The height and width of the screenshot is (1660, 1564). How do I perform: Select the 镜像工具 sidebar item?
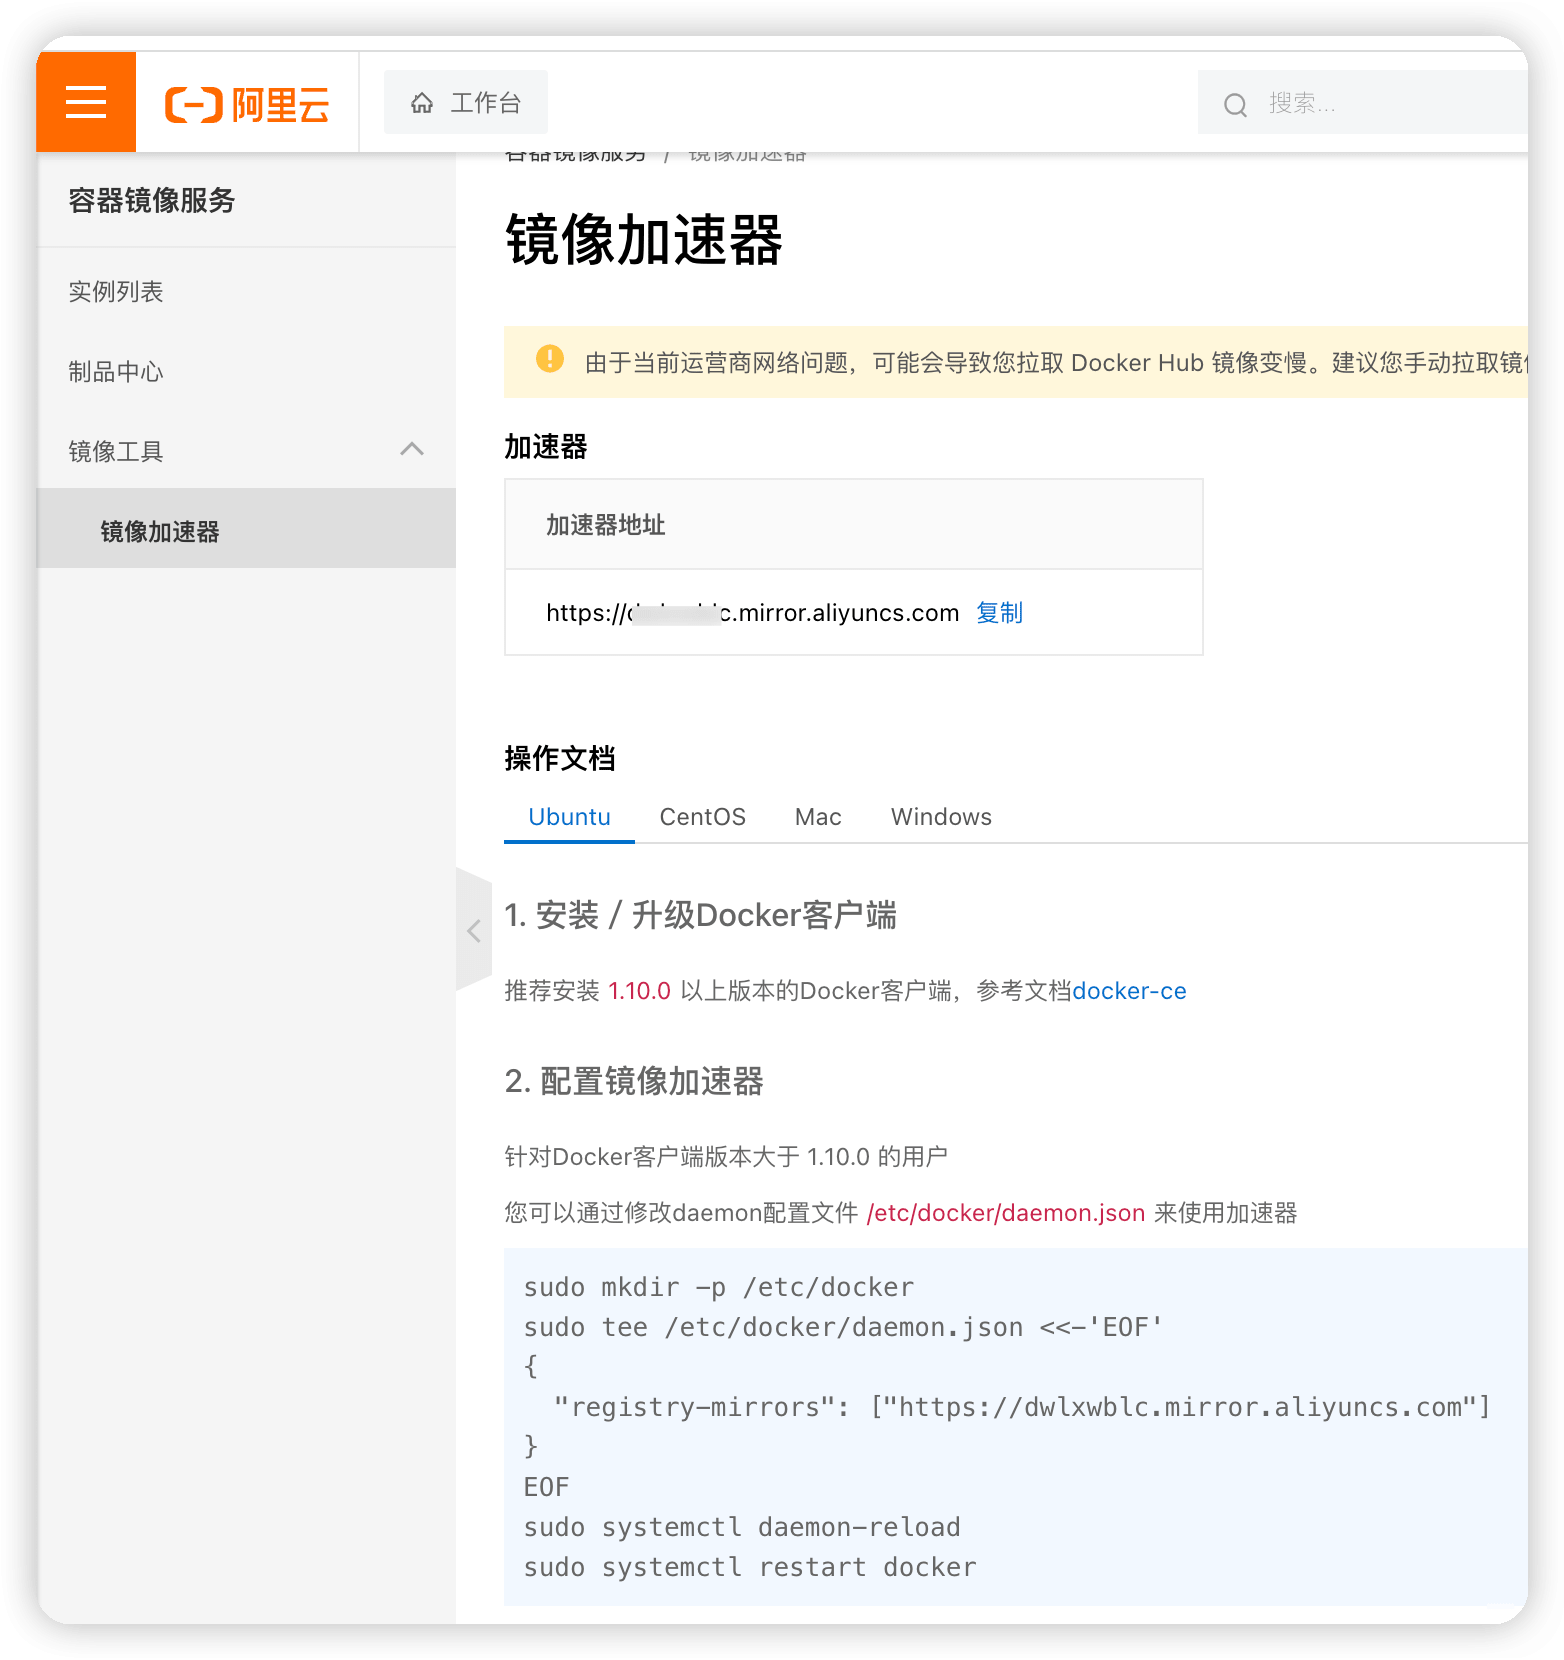(x=246, y=452)
